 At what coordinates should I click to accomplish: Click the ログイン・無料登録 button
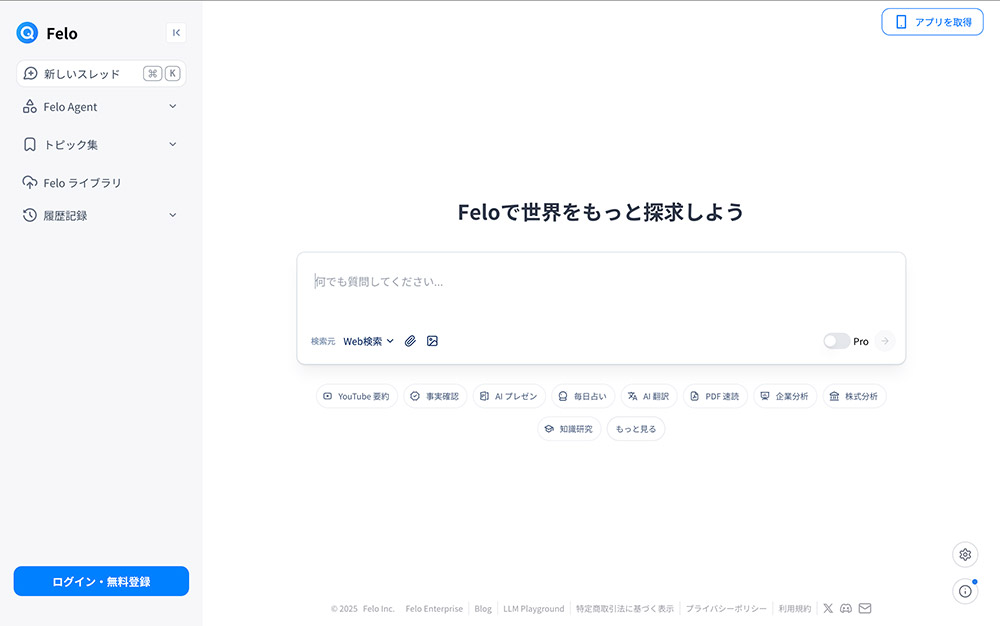[x=101, y=581]
